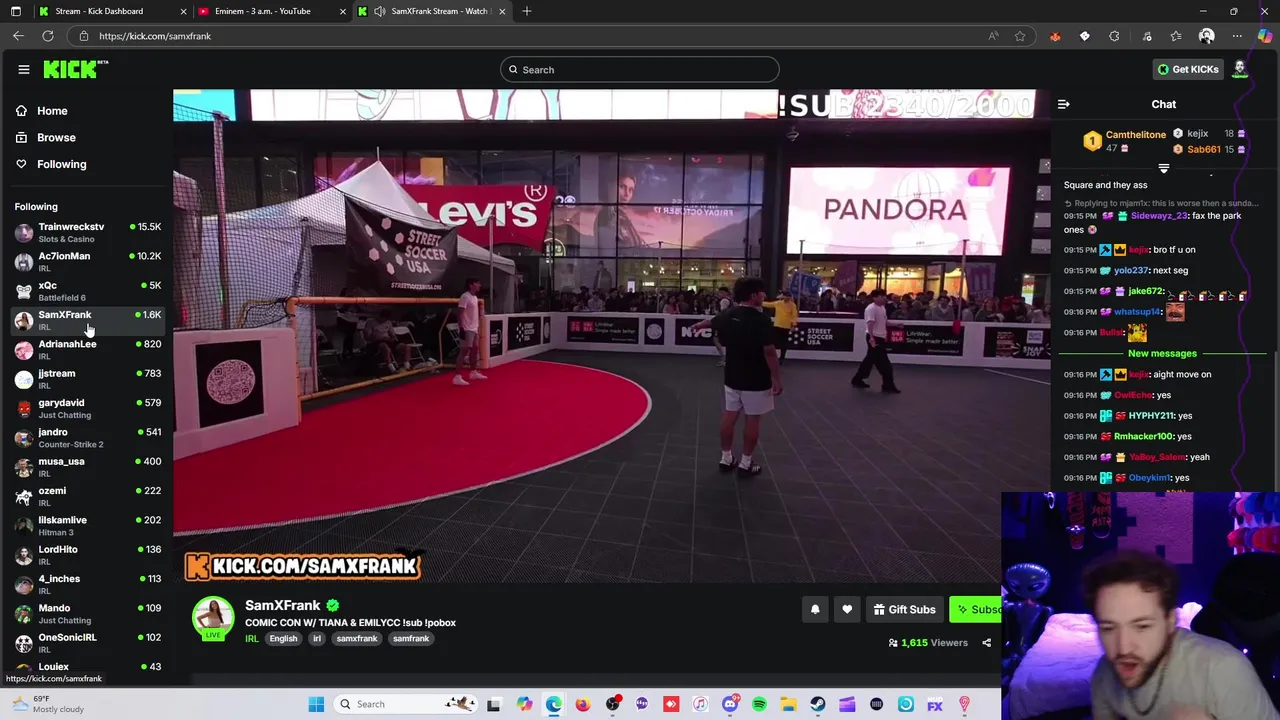Screen dimensions: 1280x720
Task: Open browser Extensions puzzle icon
Action: pos(1114,36)
